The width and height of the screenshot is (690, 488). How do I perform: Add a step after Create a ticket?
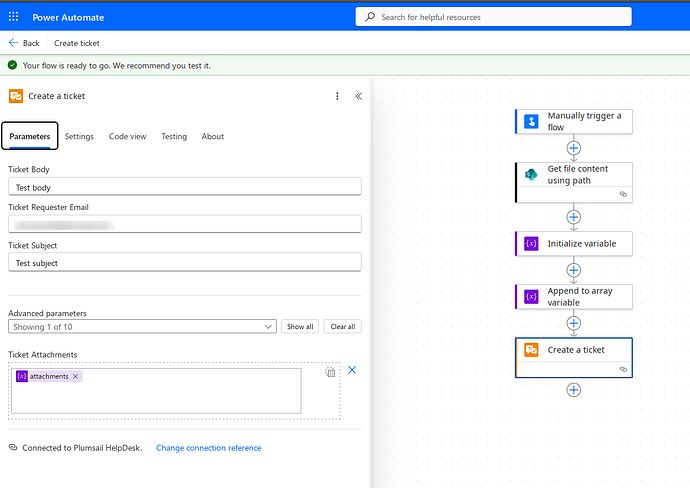click(x=574, y=389)
